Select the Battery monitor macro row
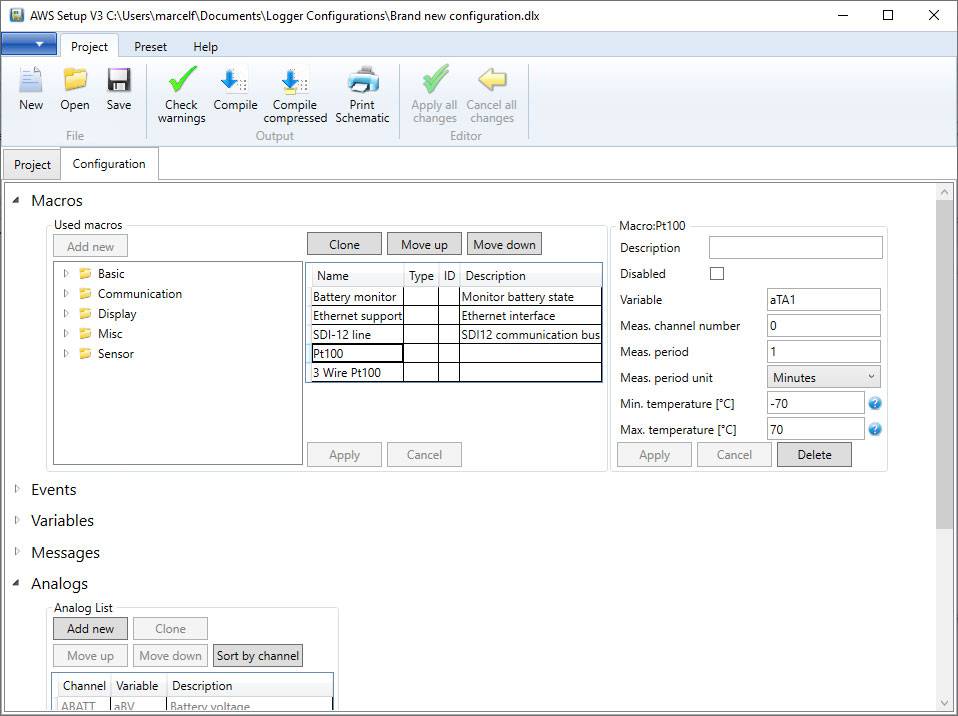 click(456, 297)
